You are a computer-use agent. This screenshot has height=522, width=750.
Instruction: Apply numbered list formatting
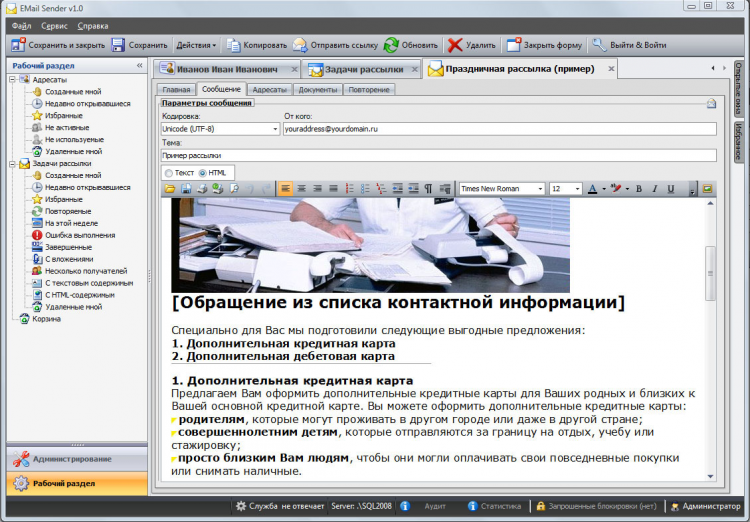350,189
